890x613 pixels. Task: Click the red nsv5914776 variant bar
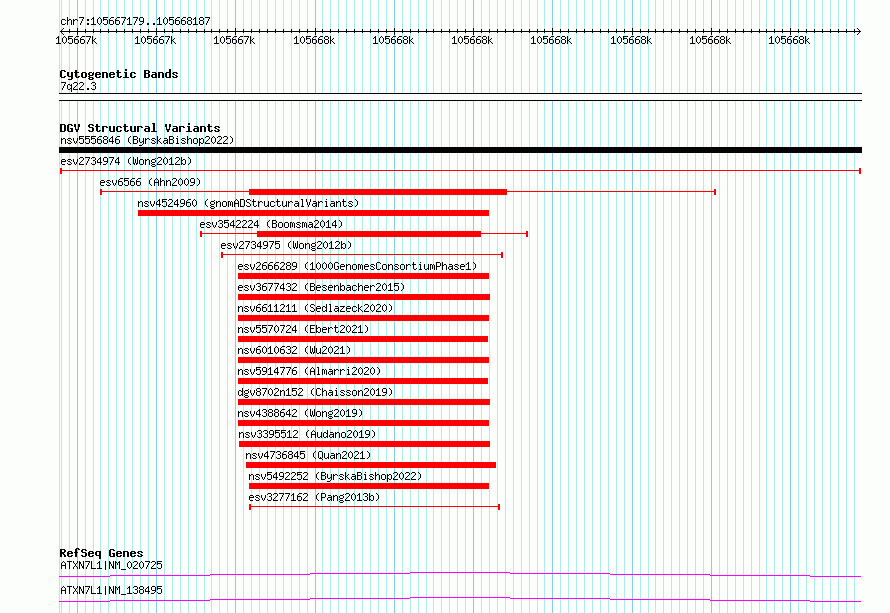363,381
